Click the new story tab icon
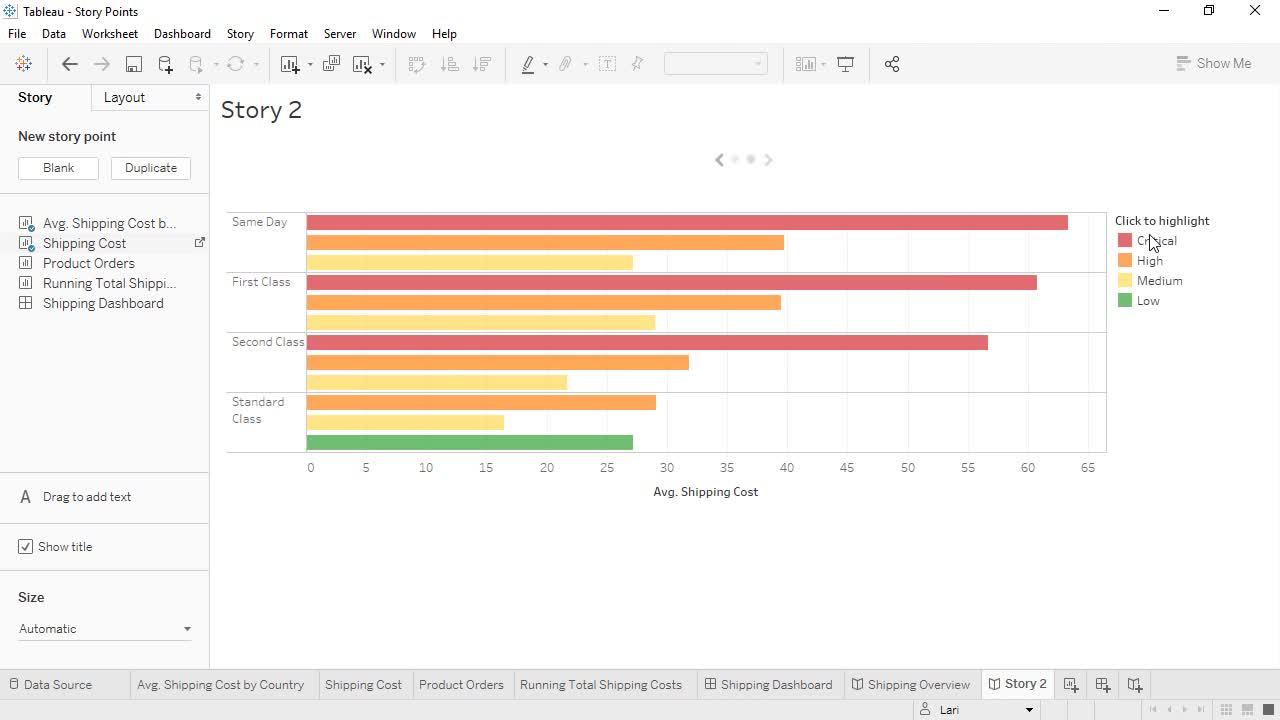 pyautogui.click(x=1134, y=685)
